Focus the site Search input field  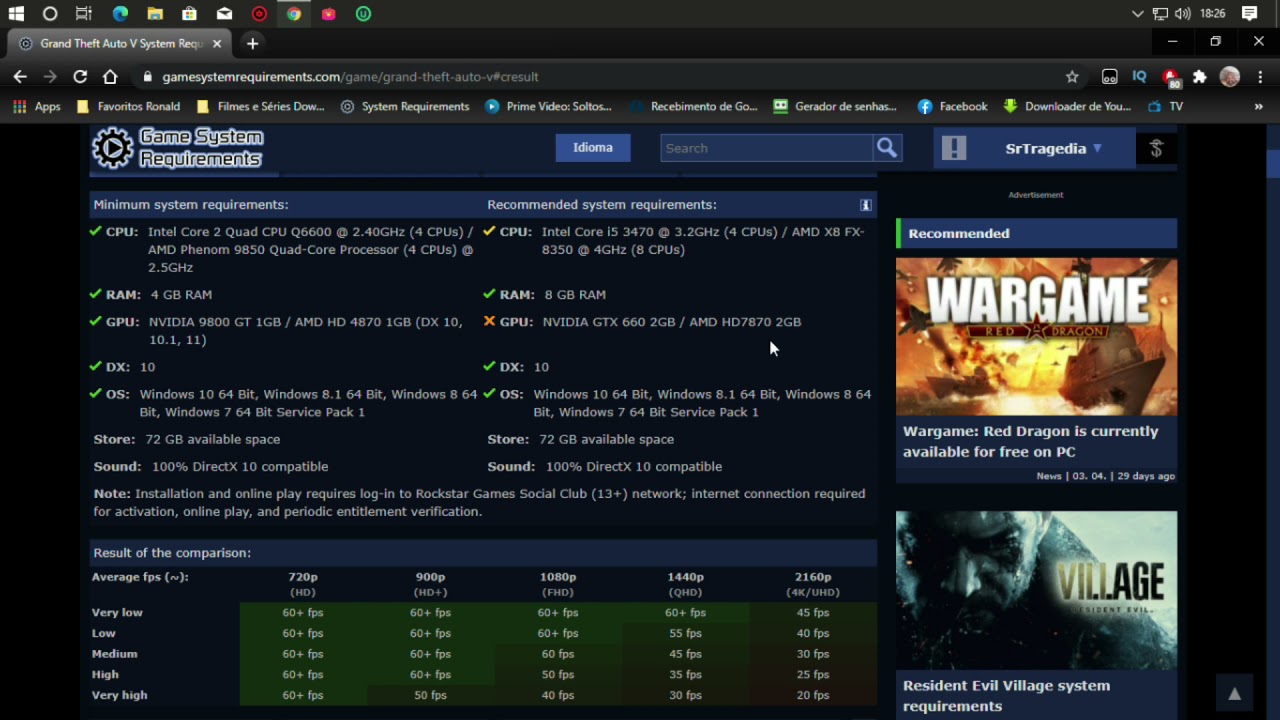click(x=766, y=148)
